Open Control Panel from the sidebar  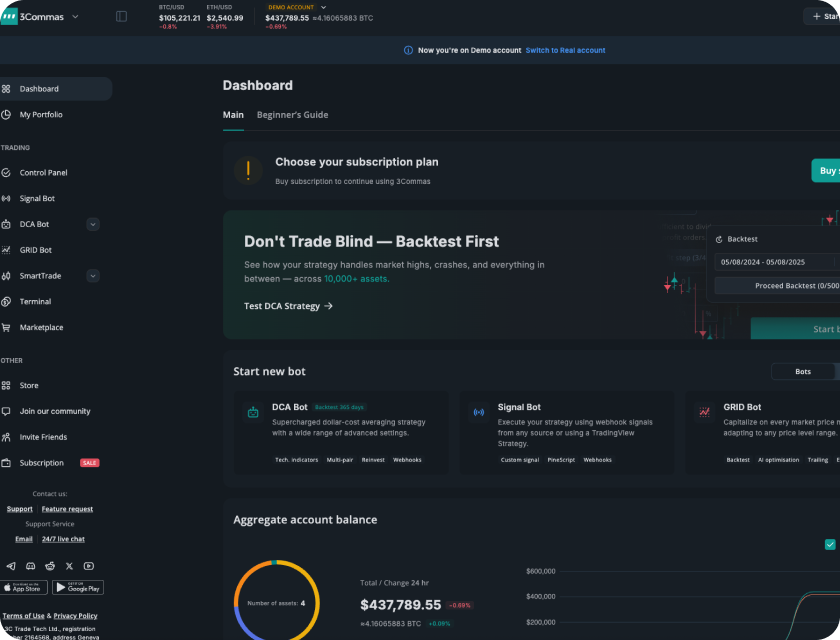point(43,172)
